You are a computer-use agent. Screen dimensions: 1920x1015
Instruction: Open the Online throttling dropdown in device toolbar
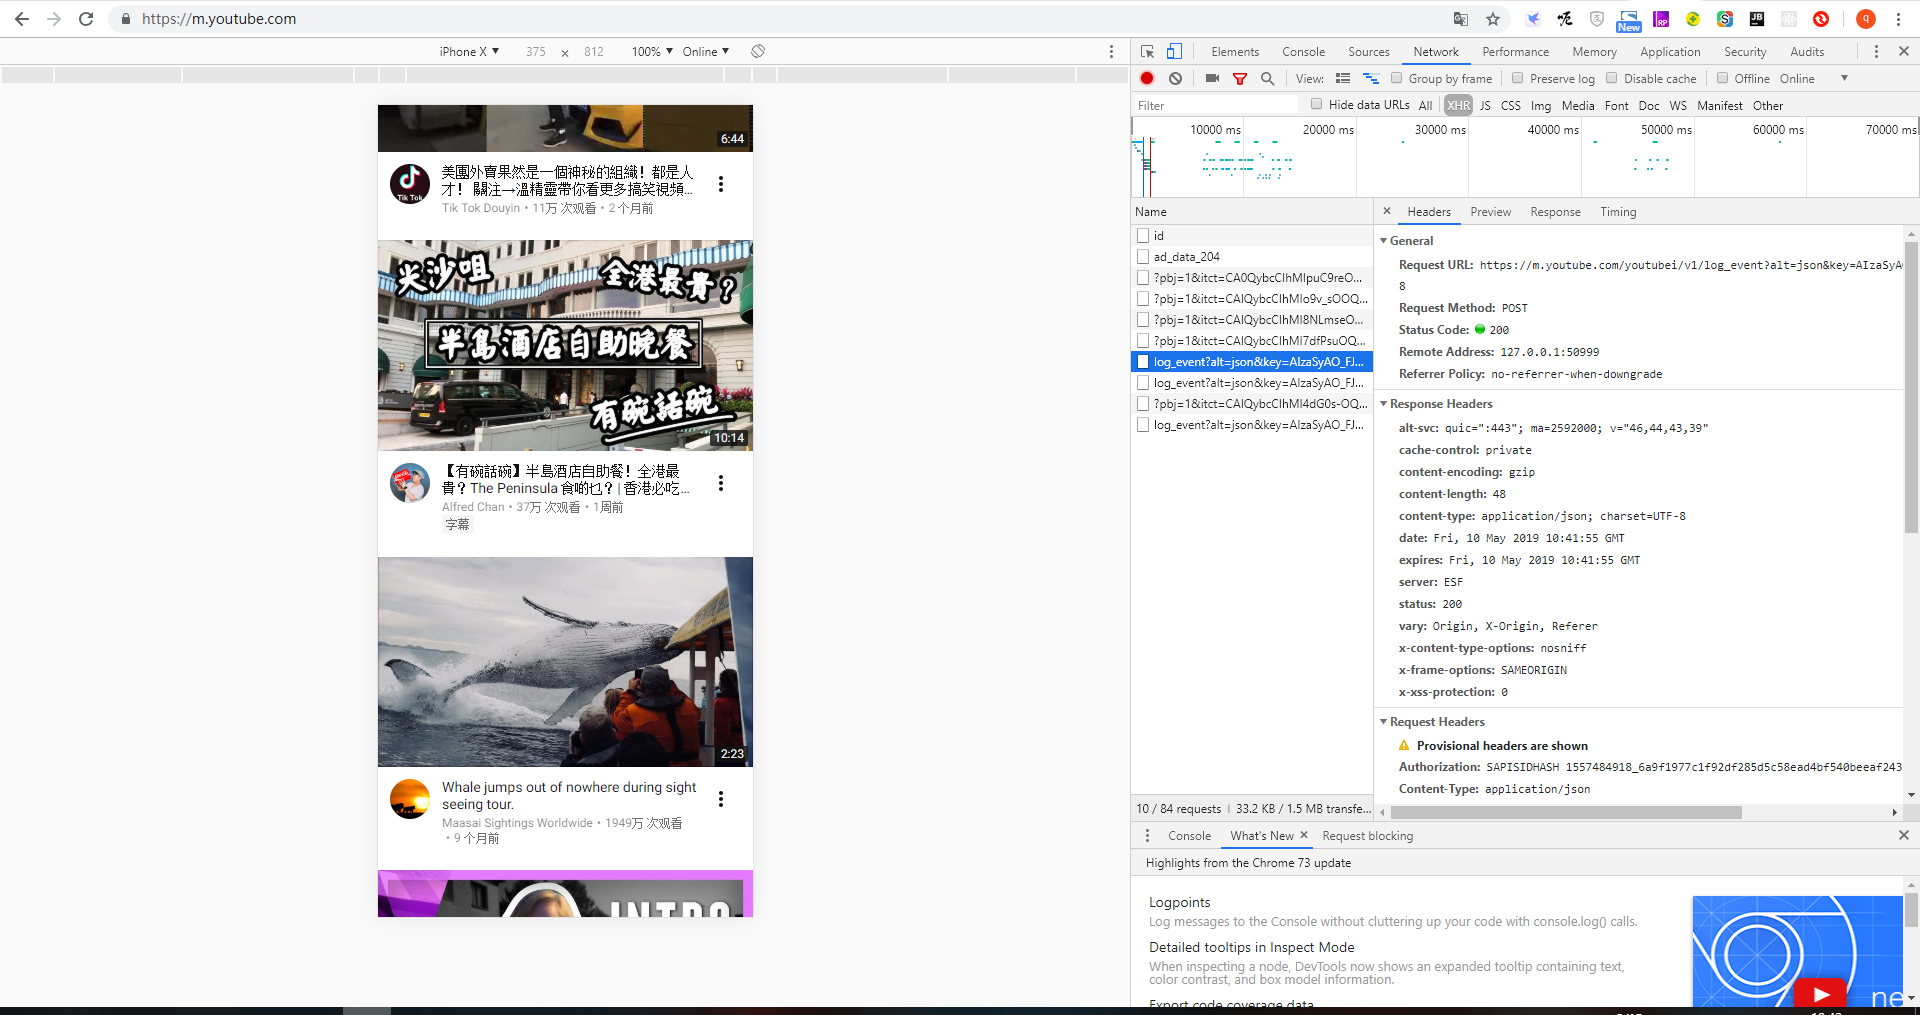706,51
